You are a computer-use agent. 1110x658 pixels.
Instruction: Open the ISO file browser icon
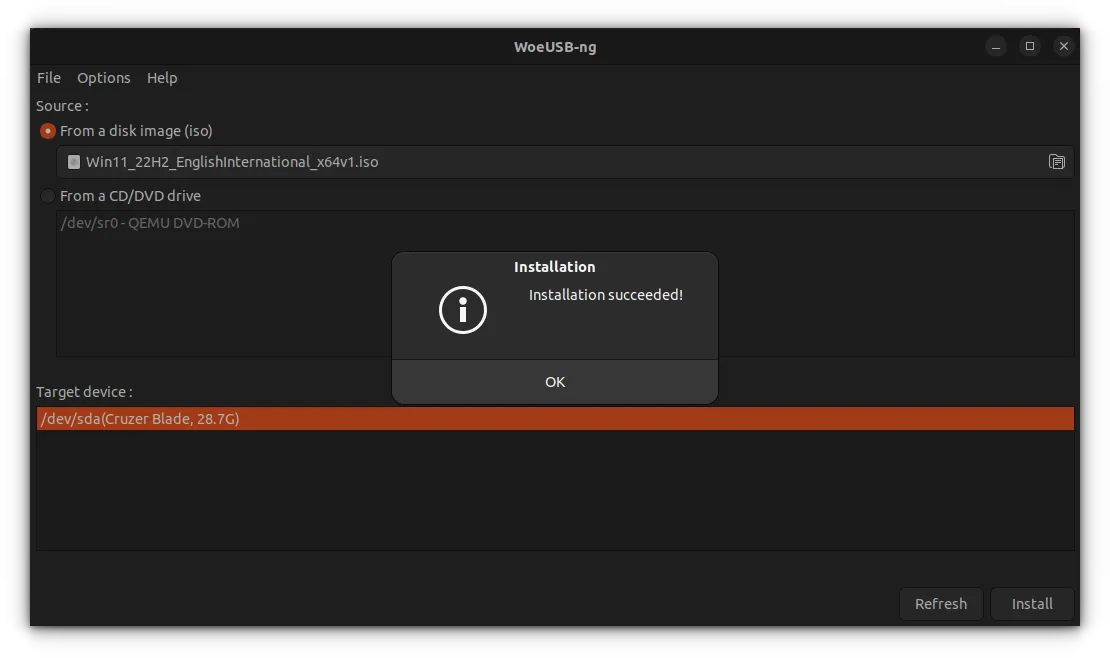[x=1057, y=161]
